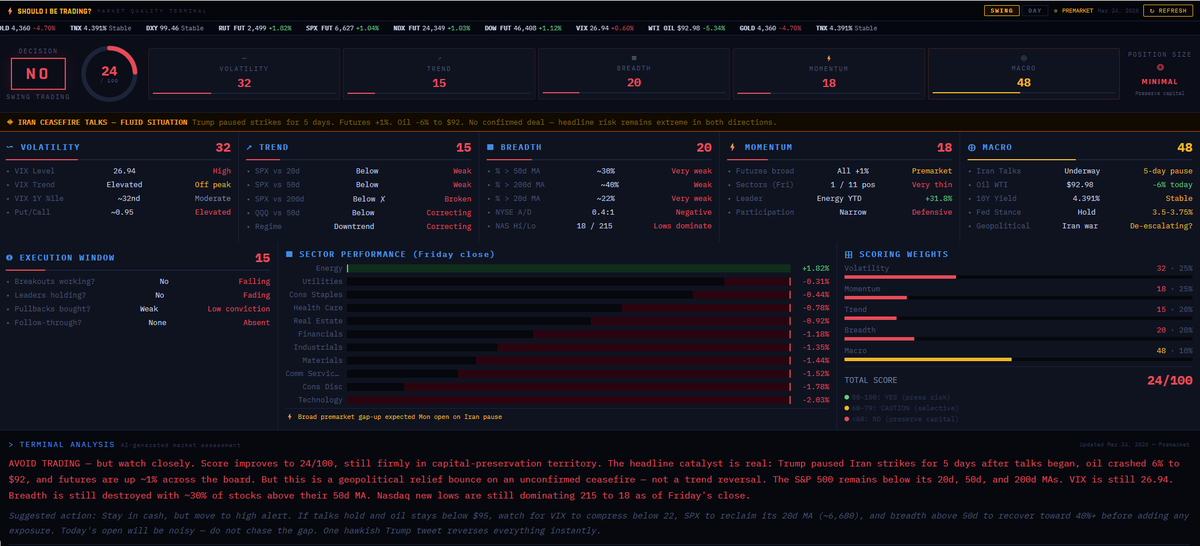
Task: Click the NAS Hi/Lo 18 / 215 row
Action: [600, 227]
